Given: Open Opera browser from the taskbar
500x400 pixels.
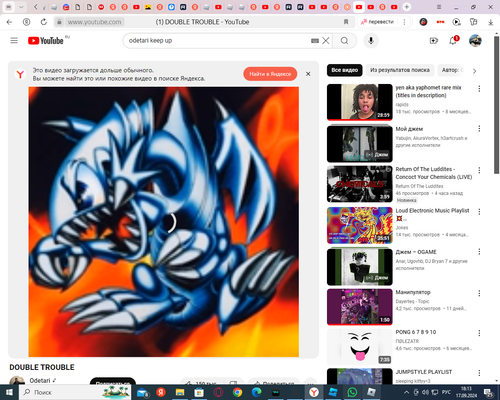Looking at the screenshot, I should pos(218,392).
